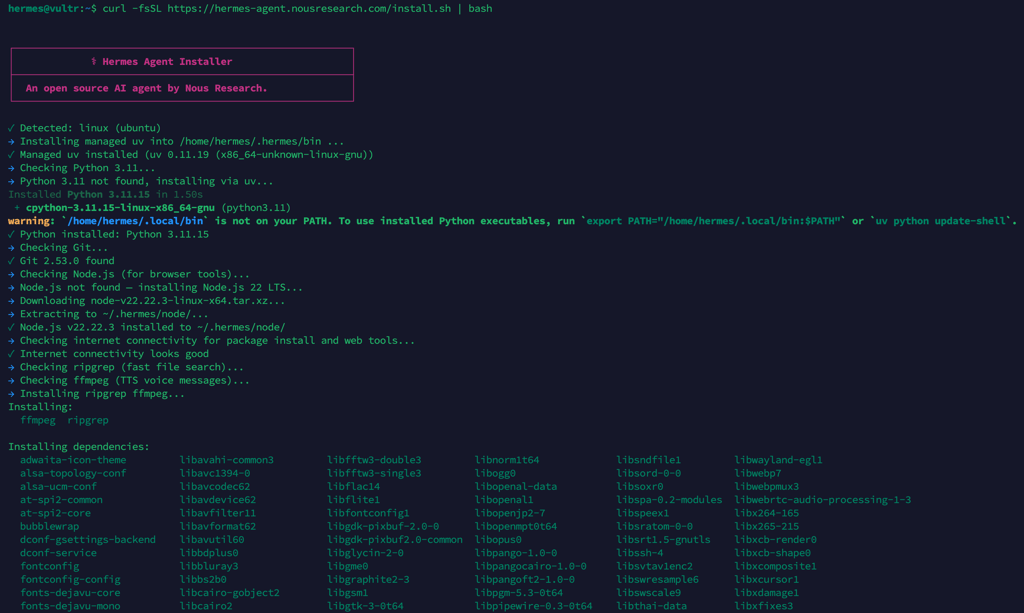Click the package name 'dconf-gsettings-backend'
This screenshot has width=1024, height=613.
pyautogui.click(x=88, y=539)
